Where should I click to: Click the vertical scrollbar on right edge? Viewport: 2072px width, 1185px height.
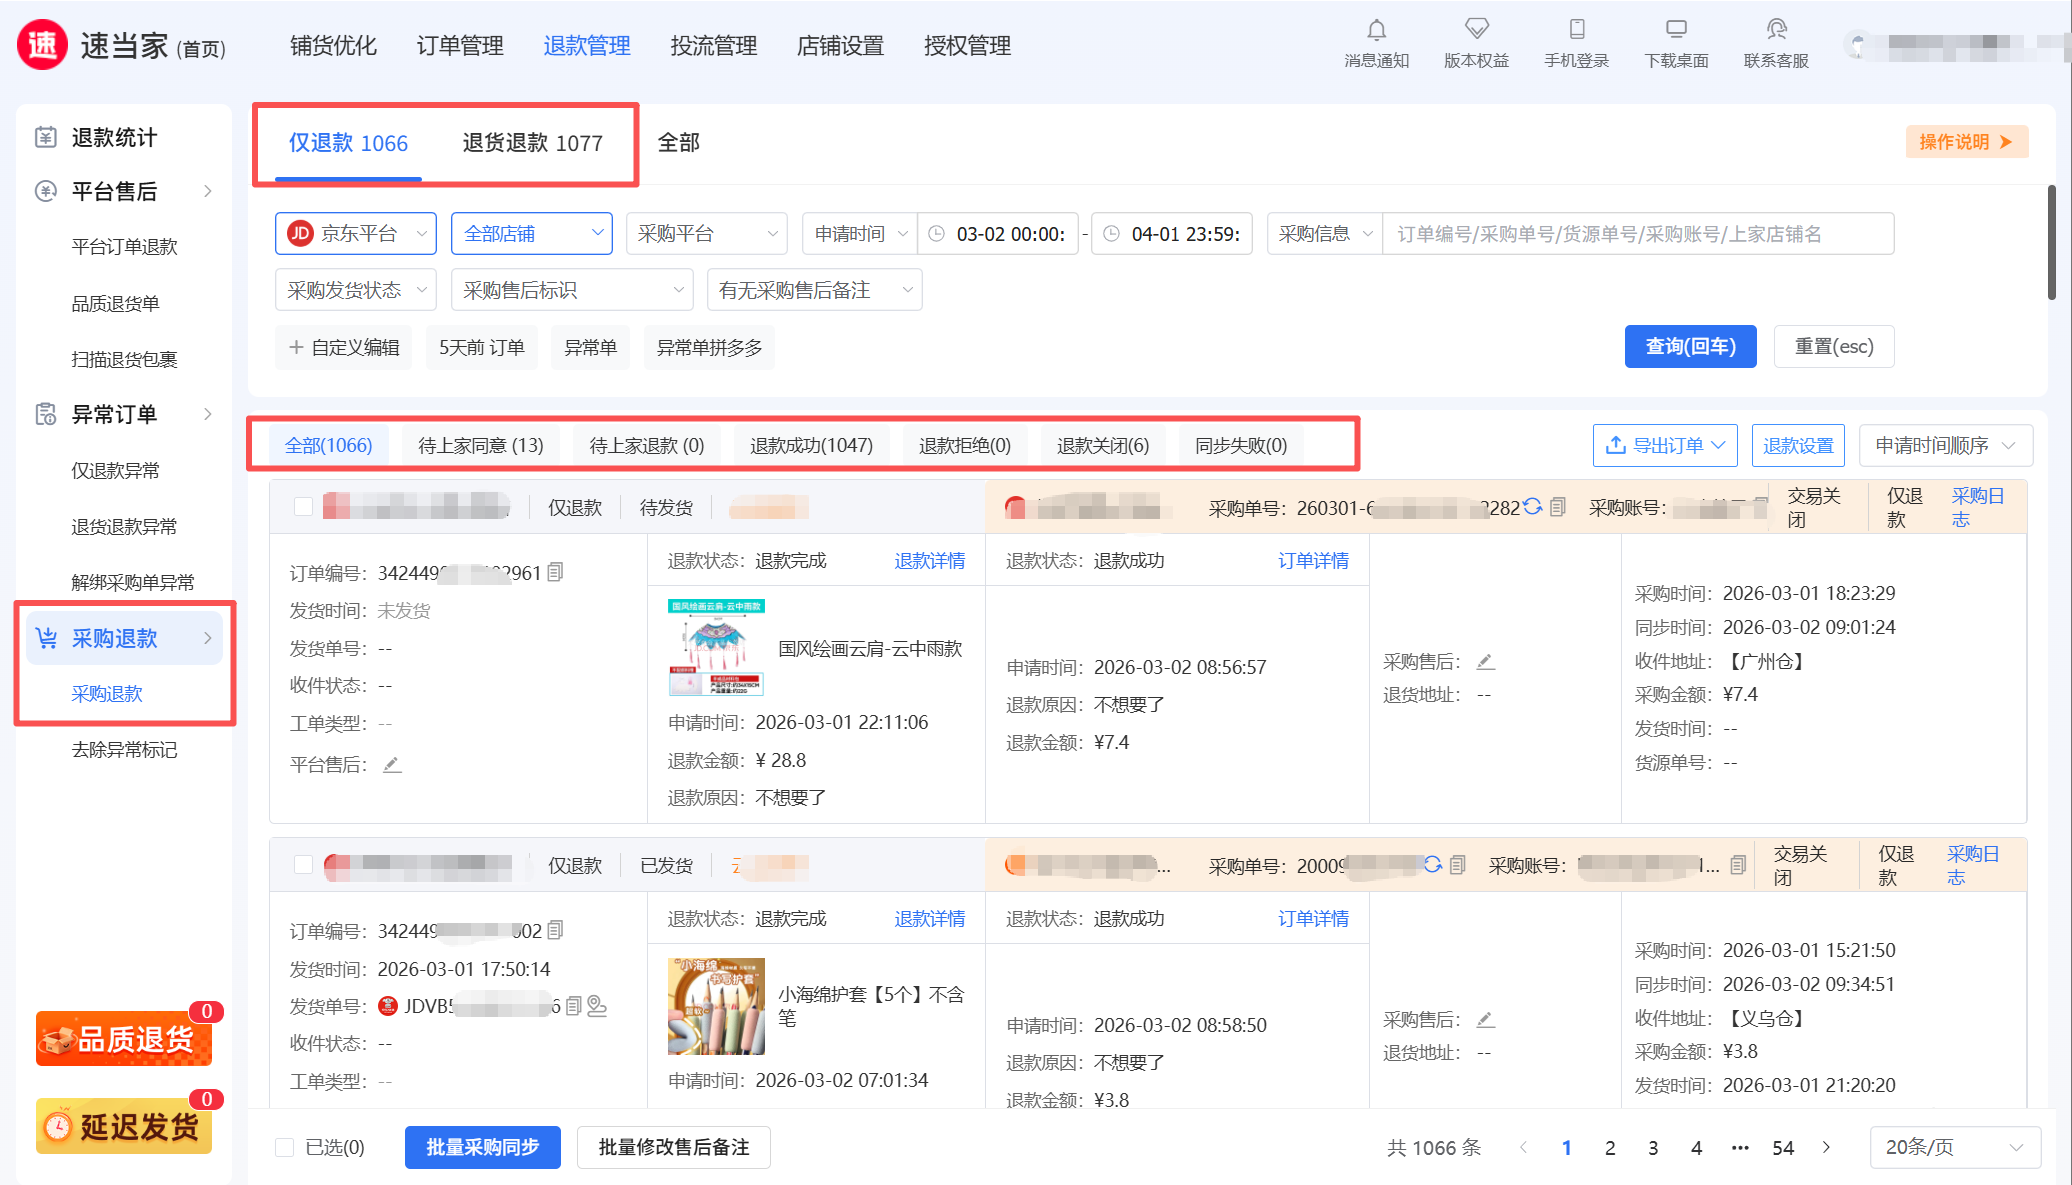pos(2051,243)
